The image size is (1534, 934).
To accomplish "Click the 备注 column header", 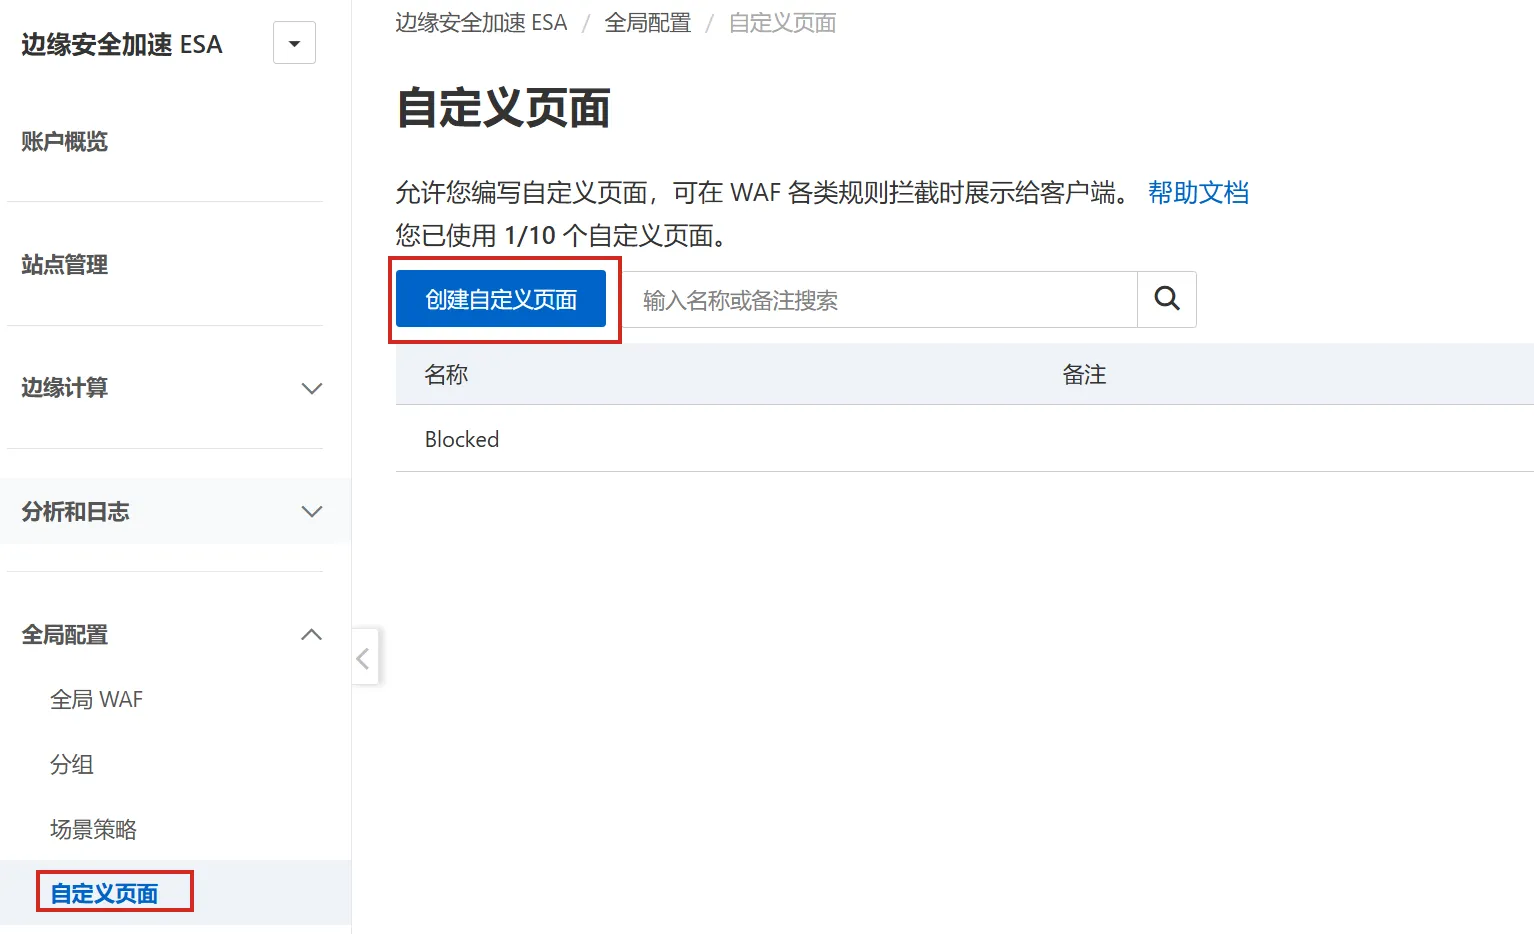I will [x=1084, y=375].
